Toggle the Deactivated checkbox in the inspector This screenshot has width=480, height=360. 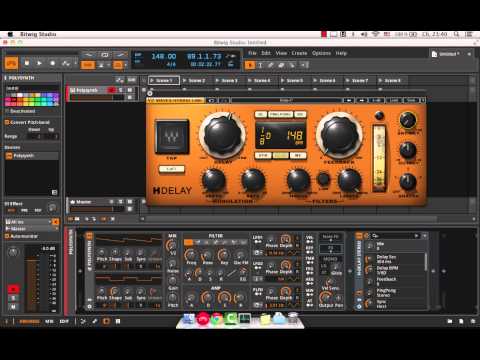pos(7,111)
